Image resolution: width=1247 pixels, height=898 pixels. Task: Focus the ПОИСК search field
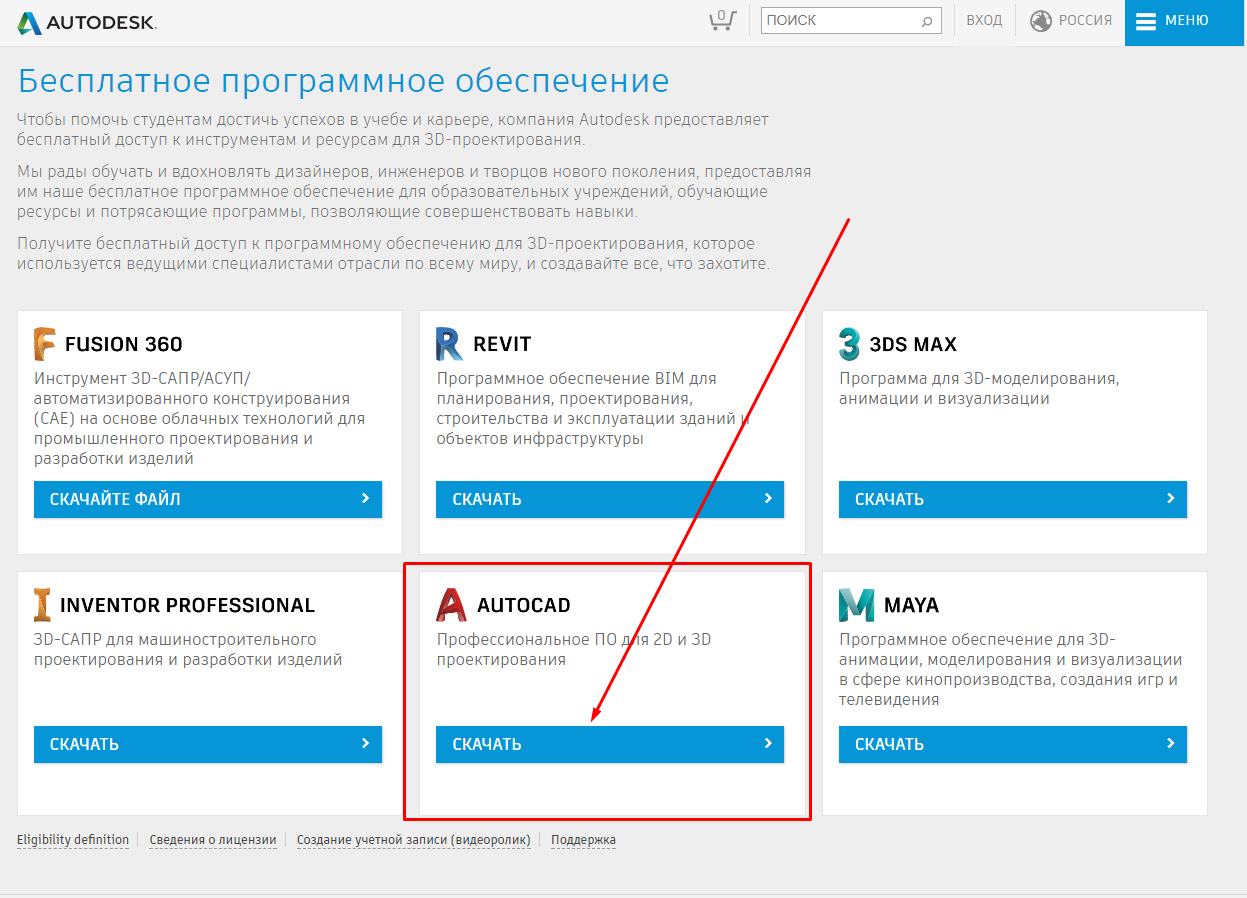click(x=838, y=21)
